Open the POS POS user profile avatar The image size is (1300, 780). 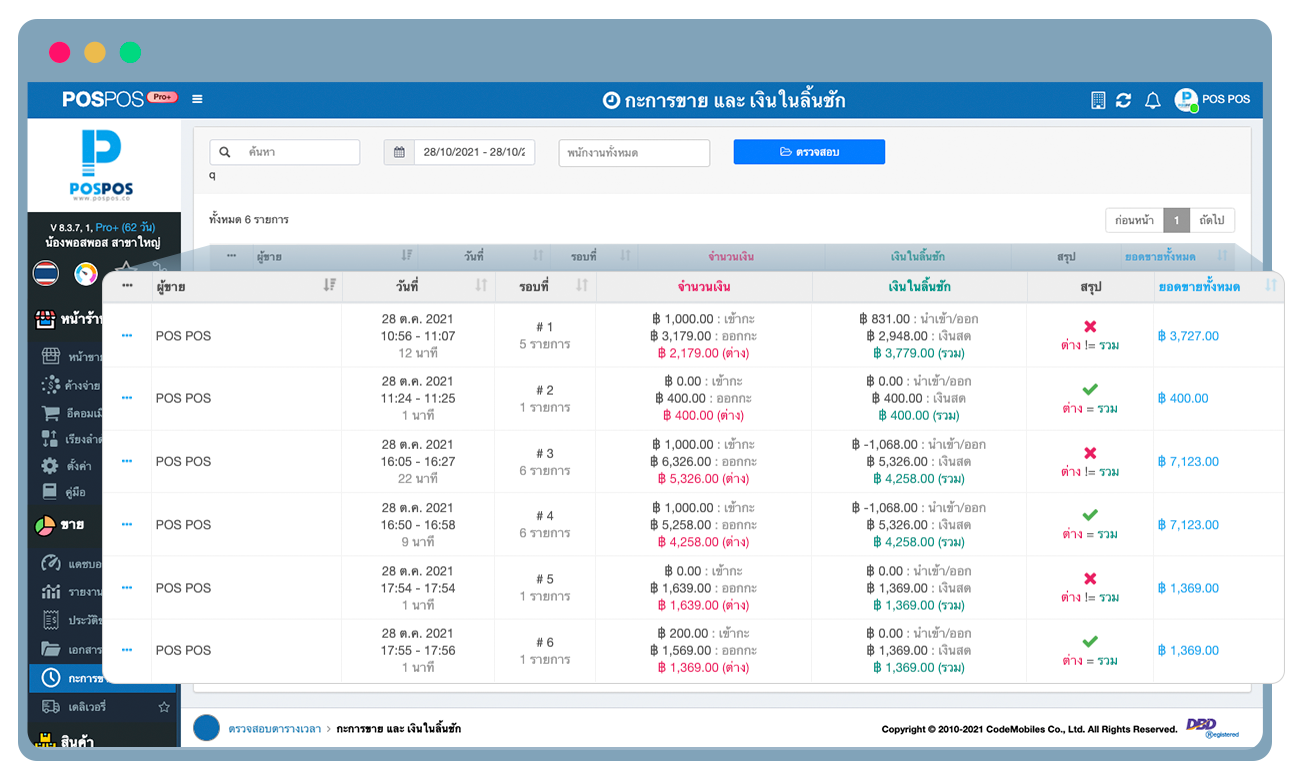click(x=1186, y=100)
